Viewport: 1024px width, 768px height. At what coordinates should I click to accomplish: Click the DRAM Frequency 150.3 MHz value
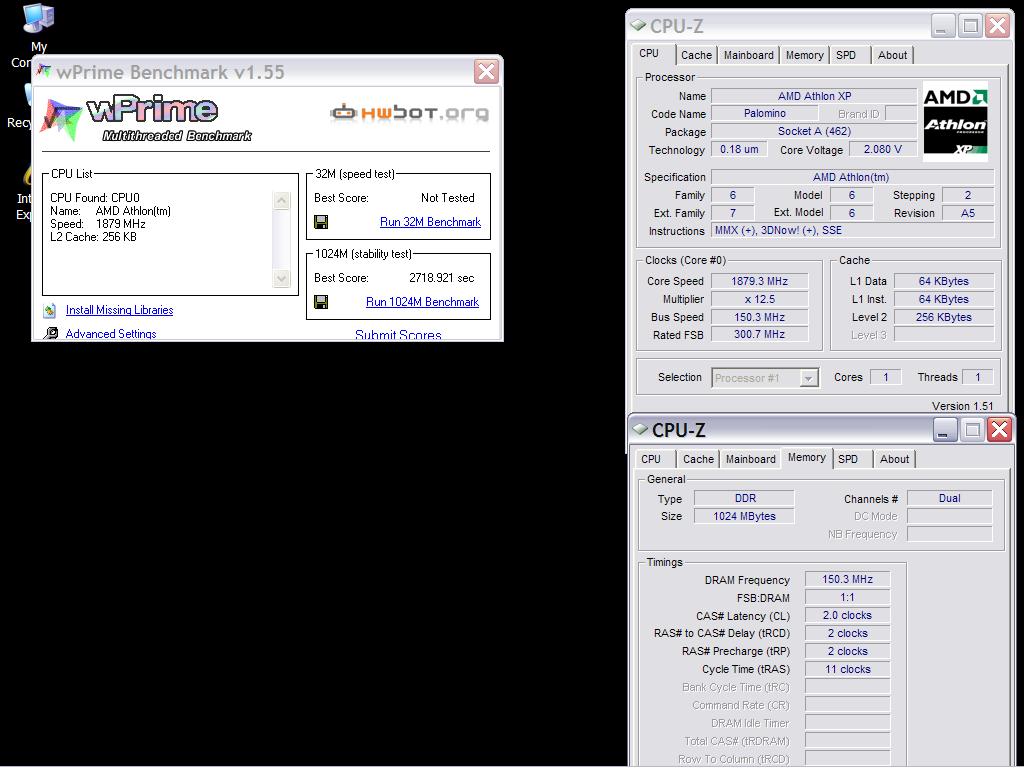(x=847, y=579)
